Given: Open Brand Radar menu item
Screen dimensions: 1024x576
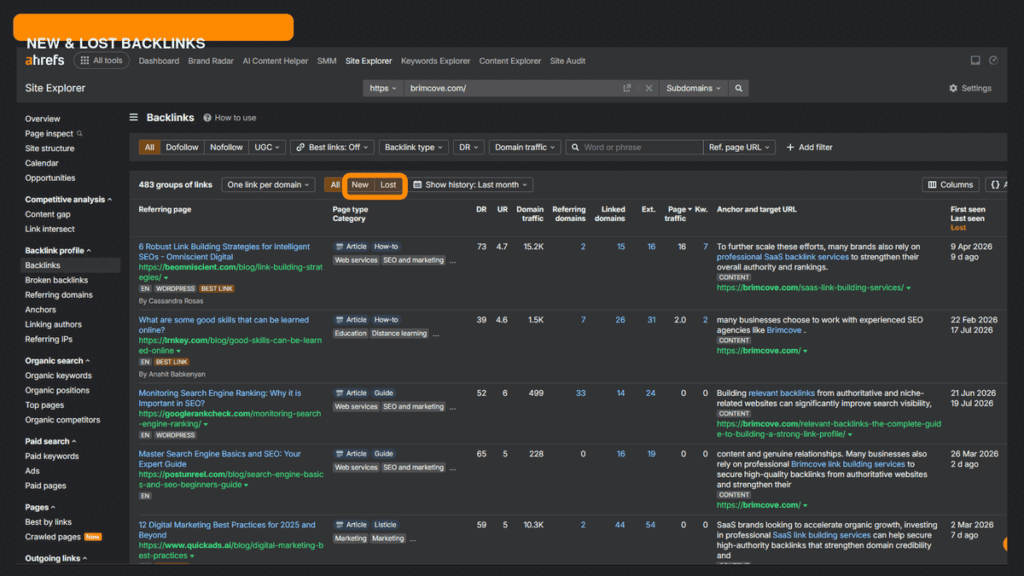Looking at the screenshot, I should pyautogui.click(x=210, y=61).
